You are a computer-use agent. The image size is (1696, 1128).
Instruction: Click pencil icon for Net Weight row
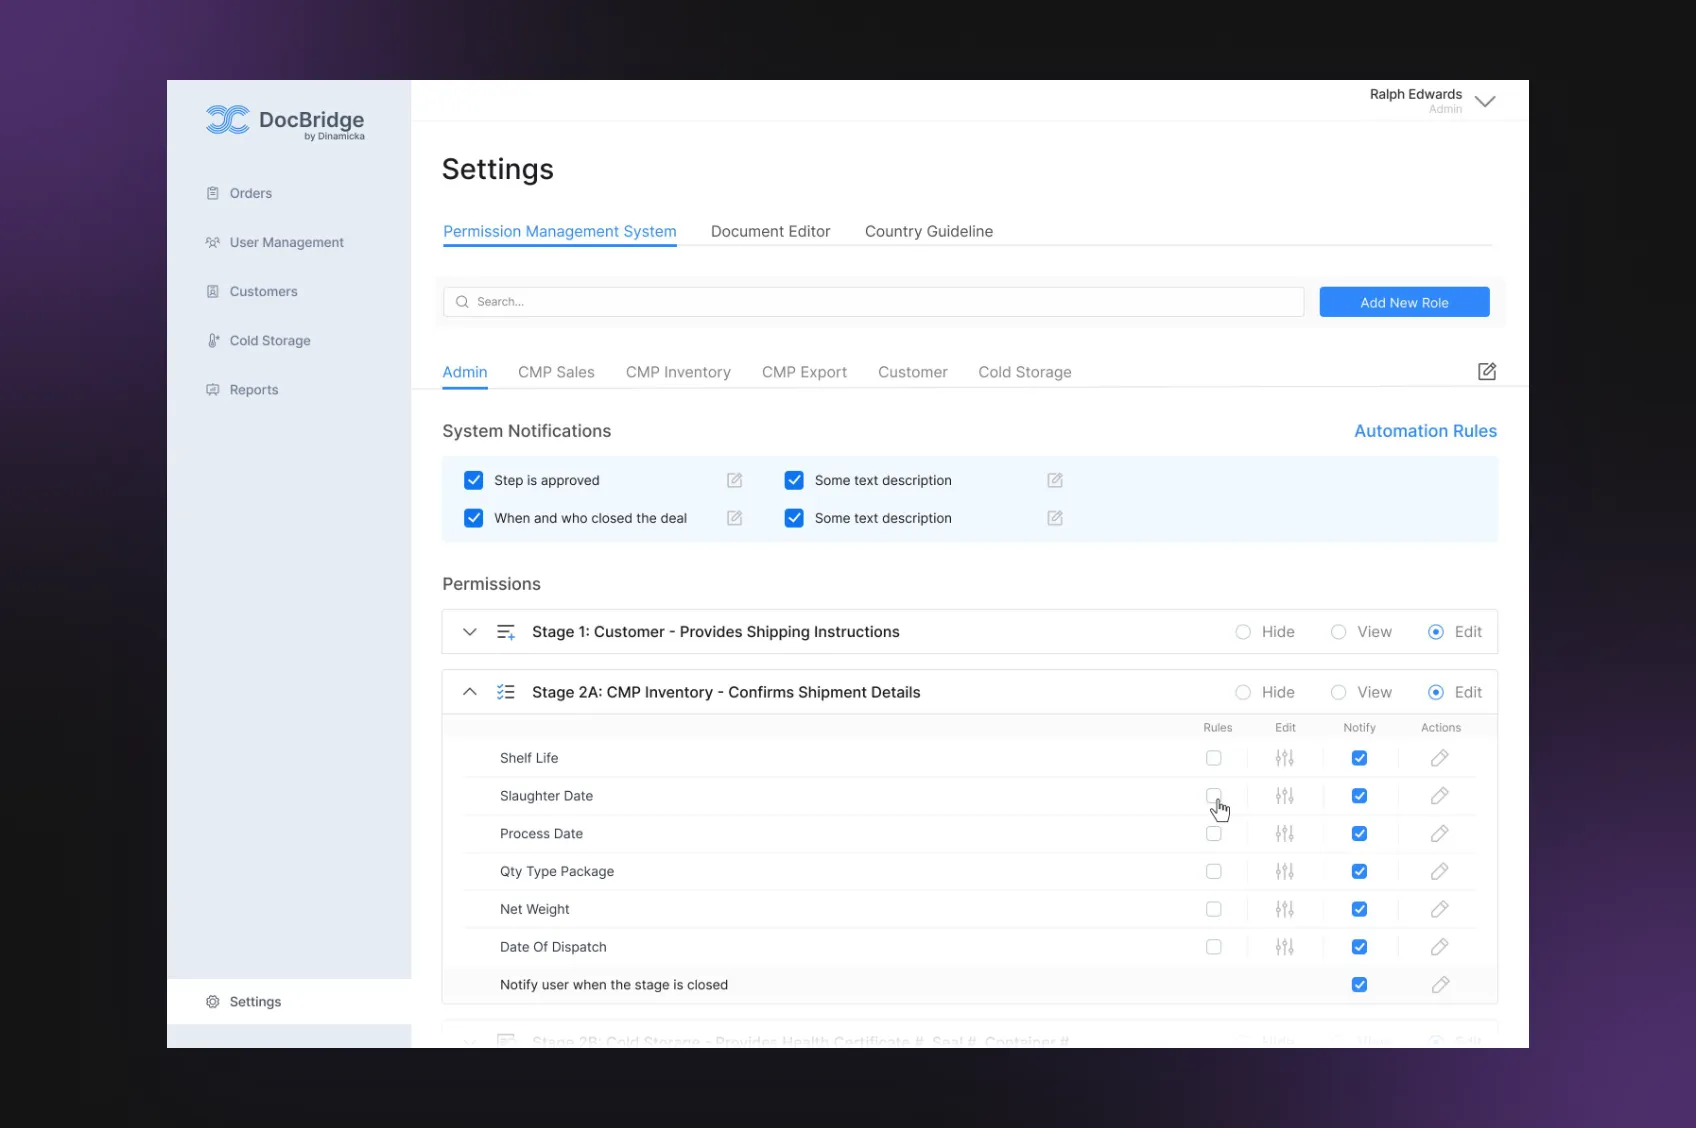pyautogui.click(x=1439, y=909)
